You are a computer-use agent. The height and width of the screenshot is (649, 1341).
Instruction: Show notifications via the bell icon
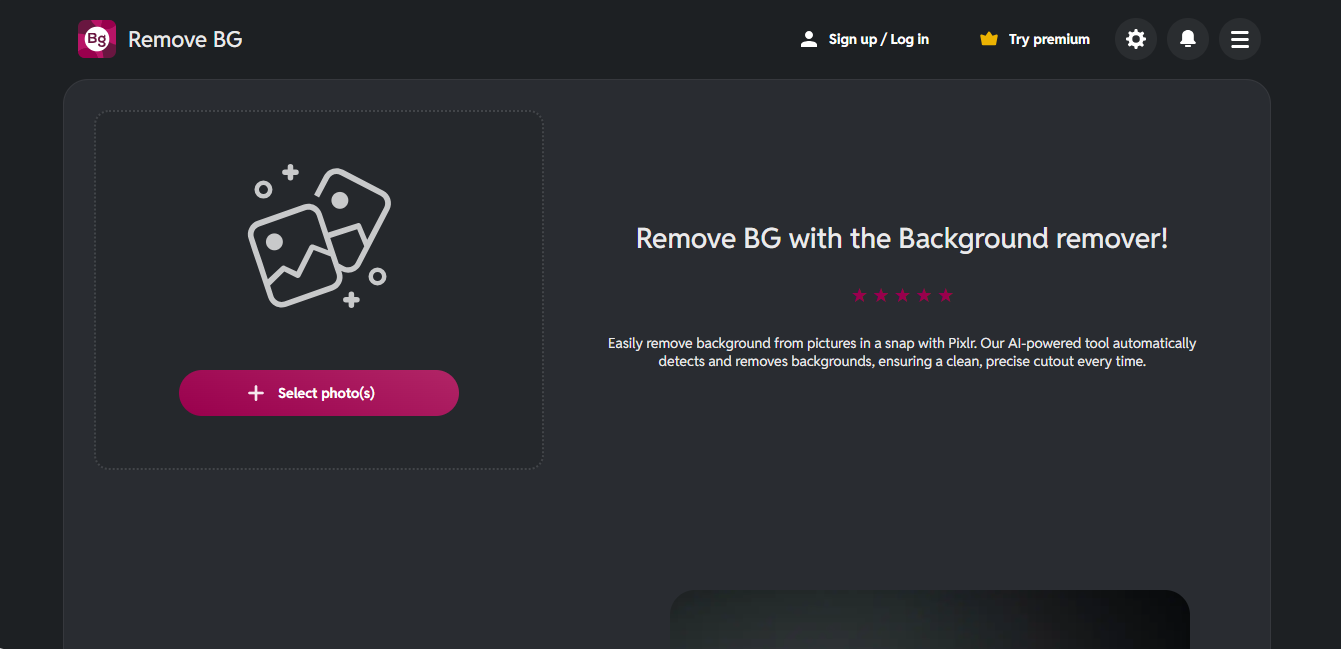(1188, 39)
